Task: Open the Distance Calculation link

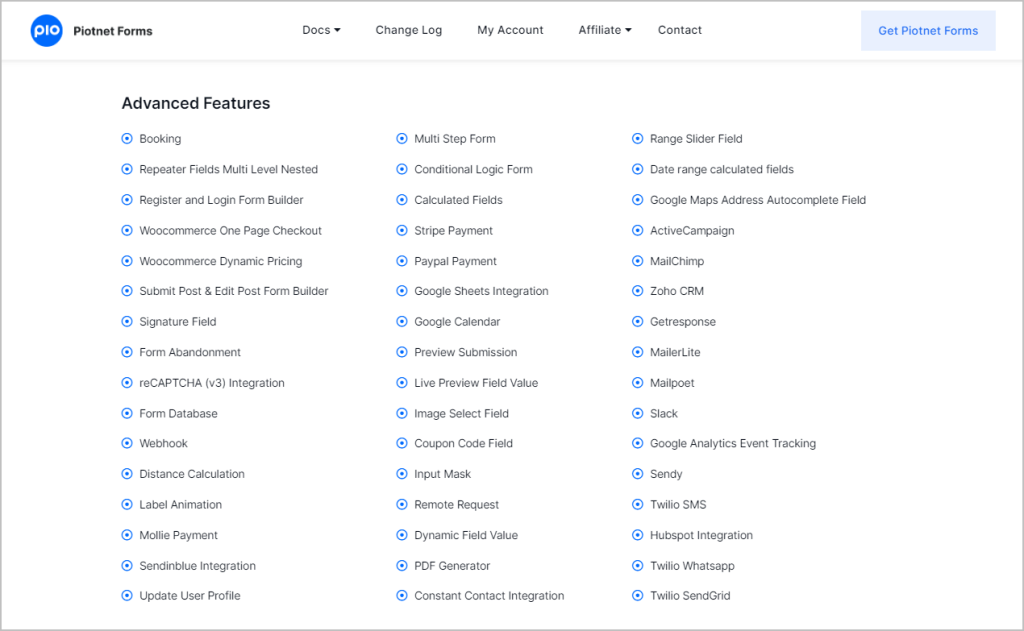Action: tap(192, 474)
